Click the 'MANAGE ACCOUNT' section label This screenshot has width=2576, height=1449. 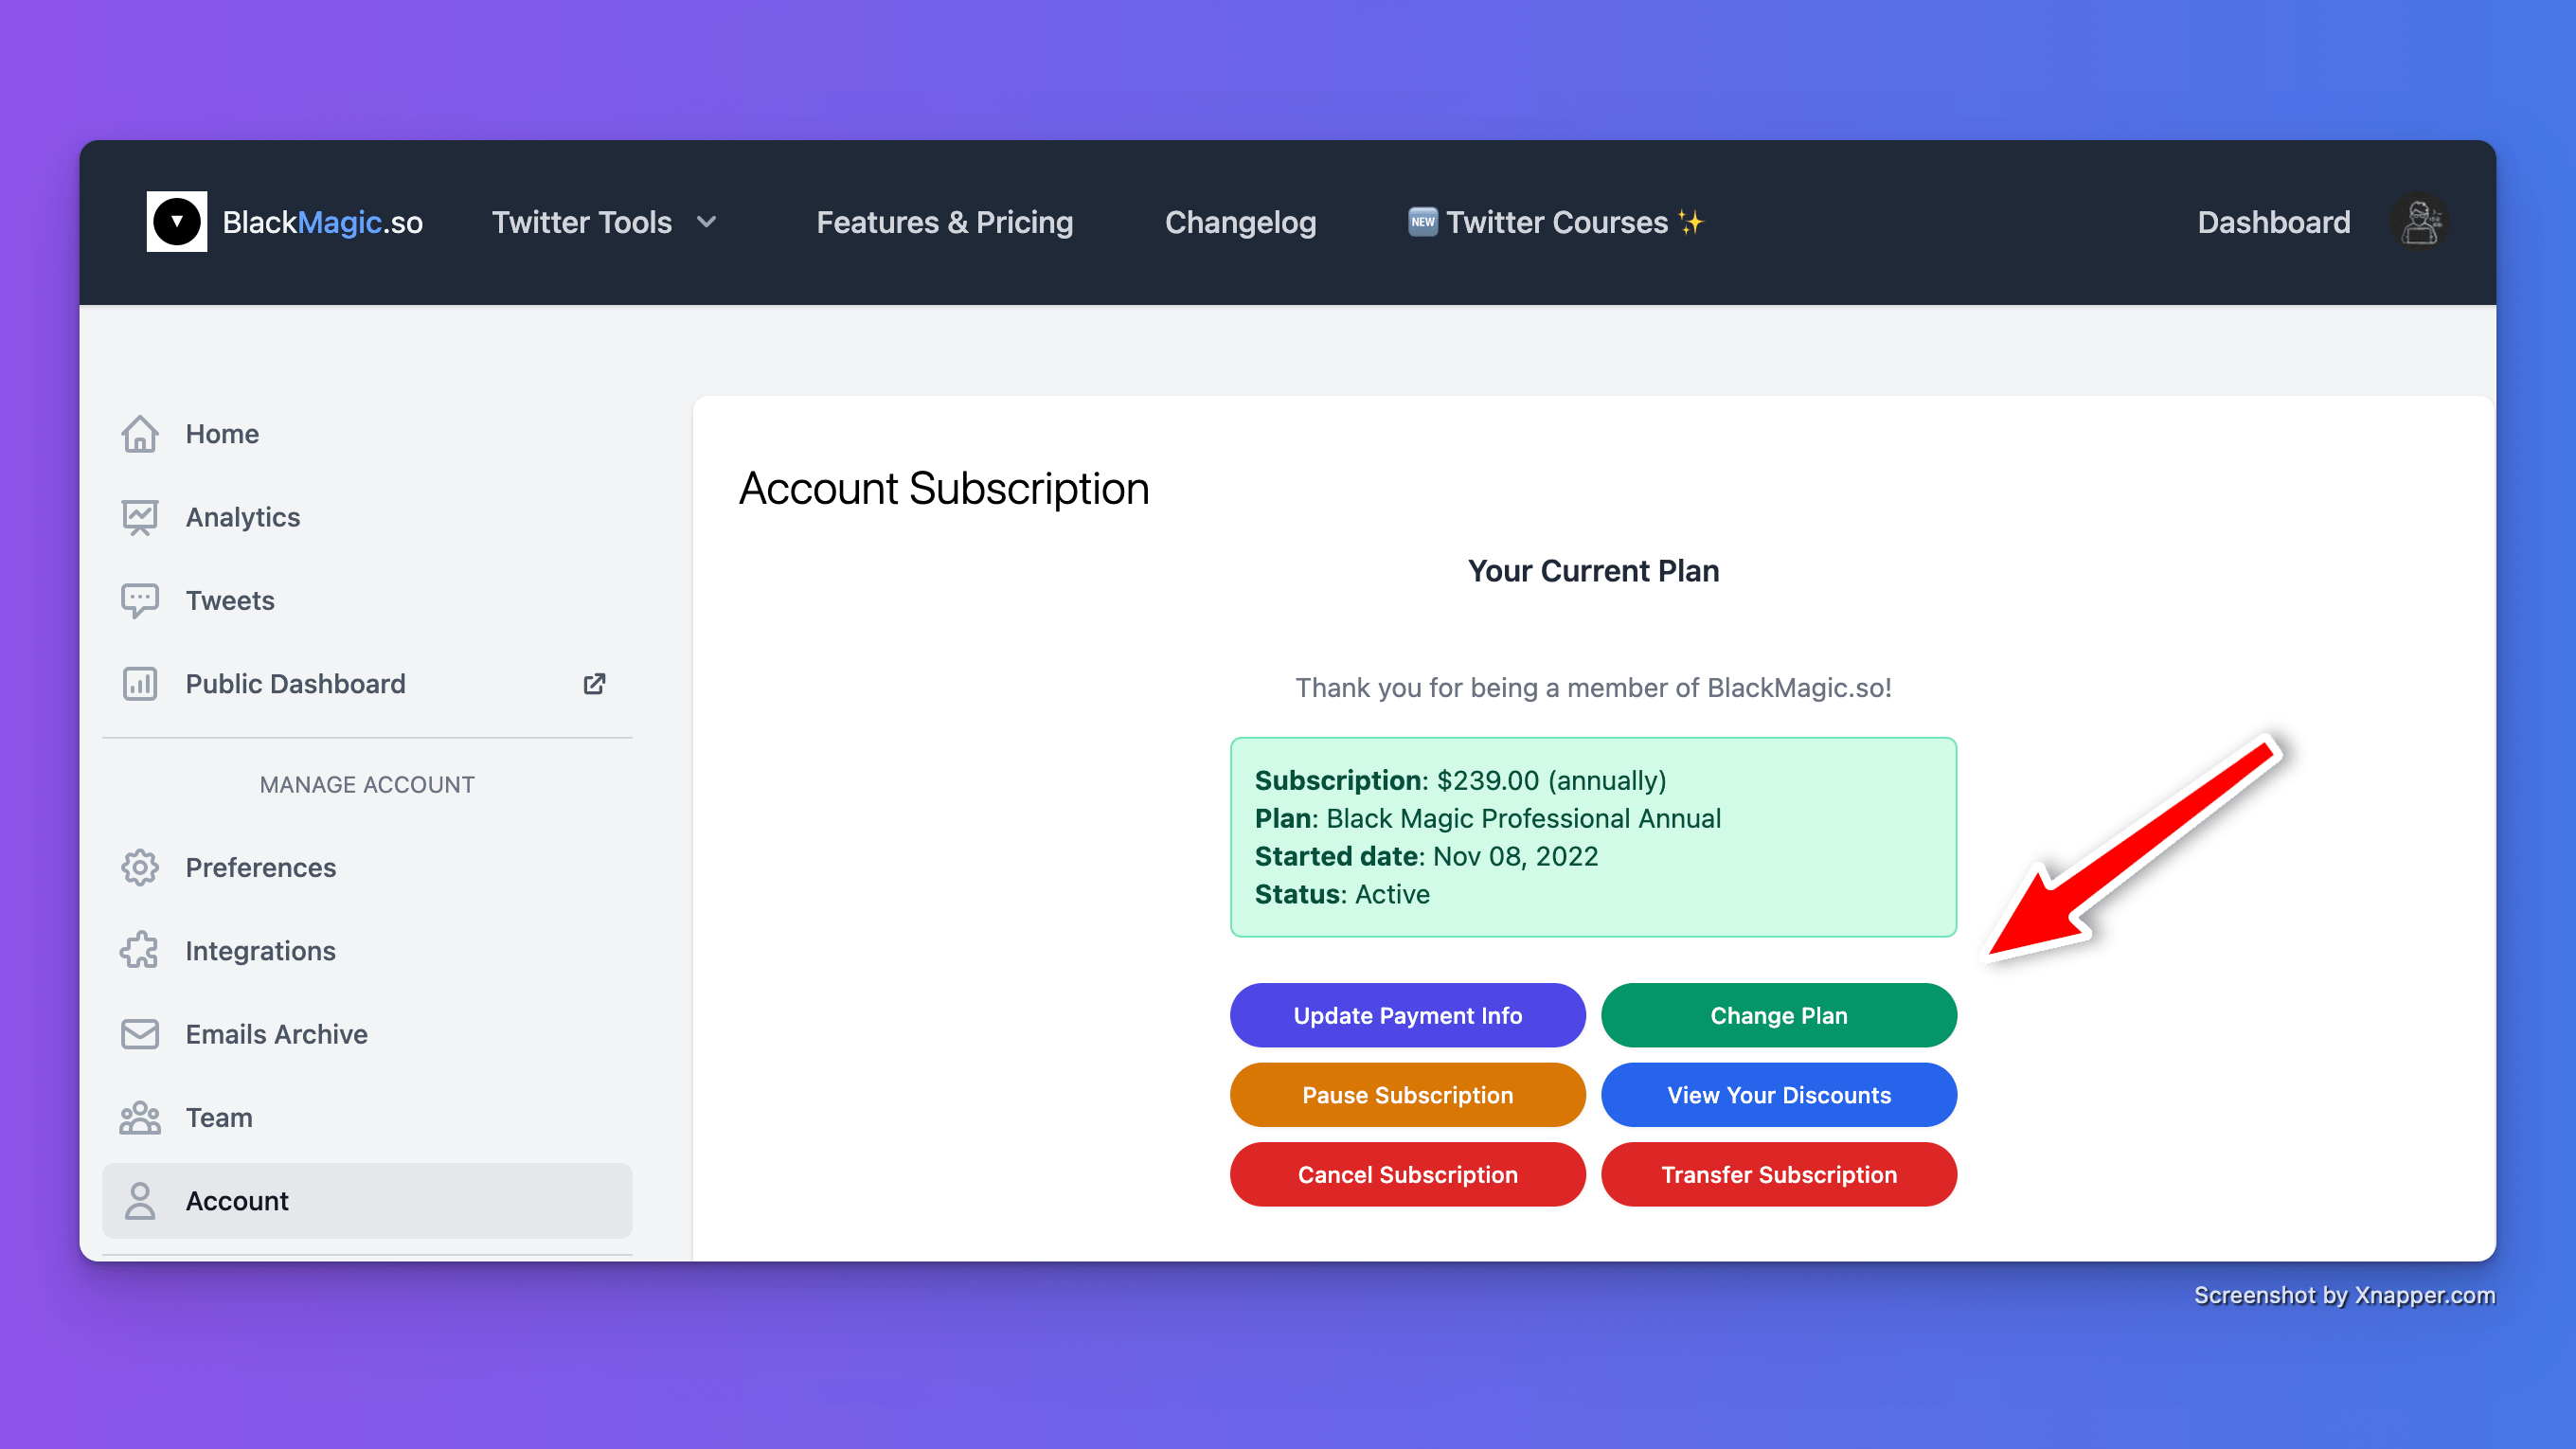[367, 785]
